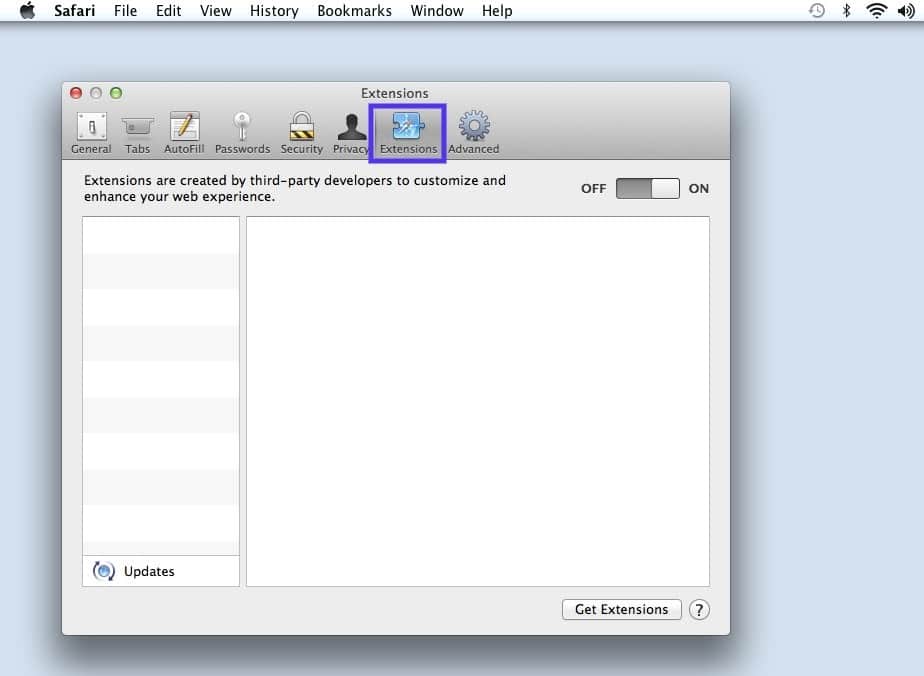Switch to the Tabs preferences pane

tap(137, 130)
